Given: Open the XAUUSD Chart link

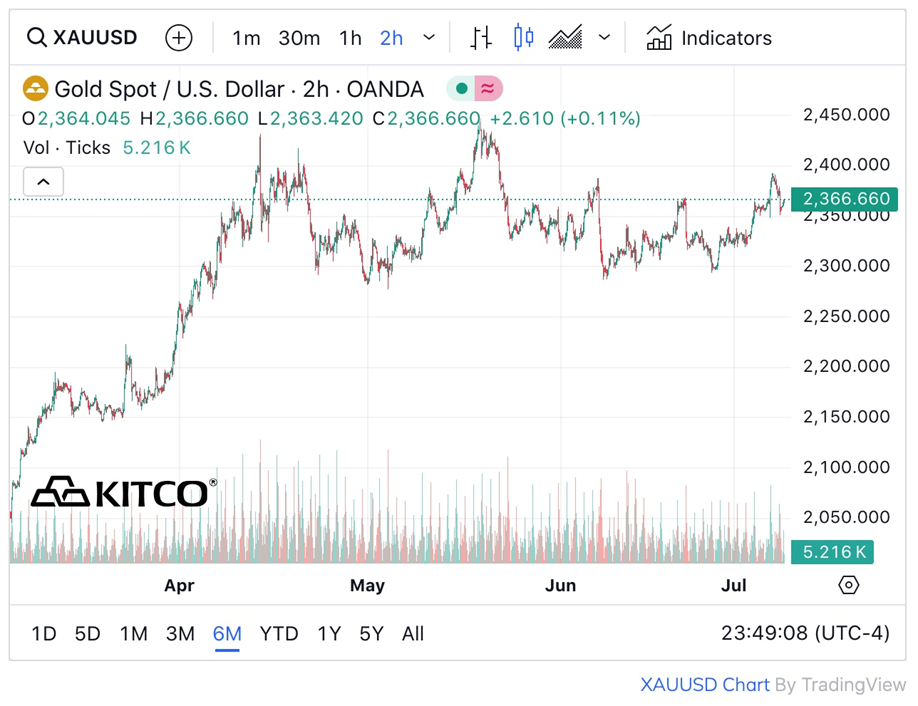Looking at the screenshot, I should coord(705,685).
